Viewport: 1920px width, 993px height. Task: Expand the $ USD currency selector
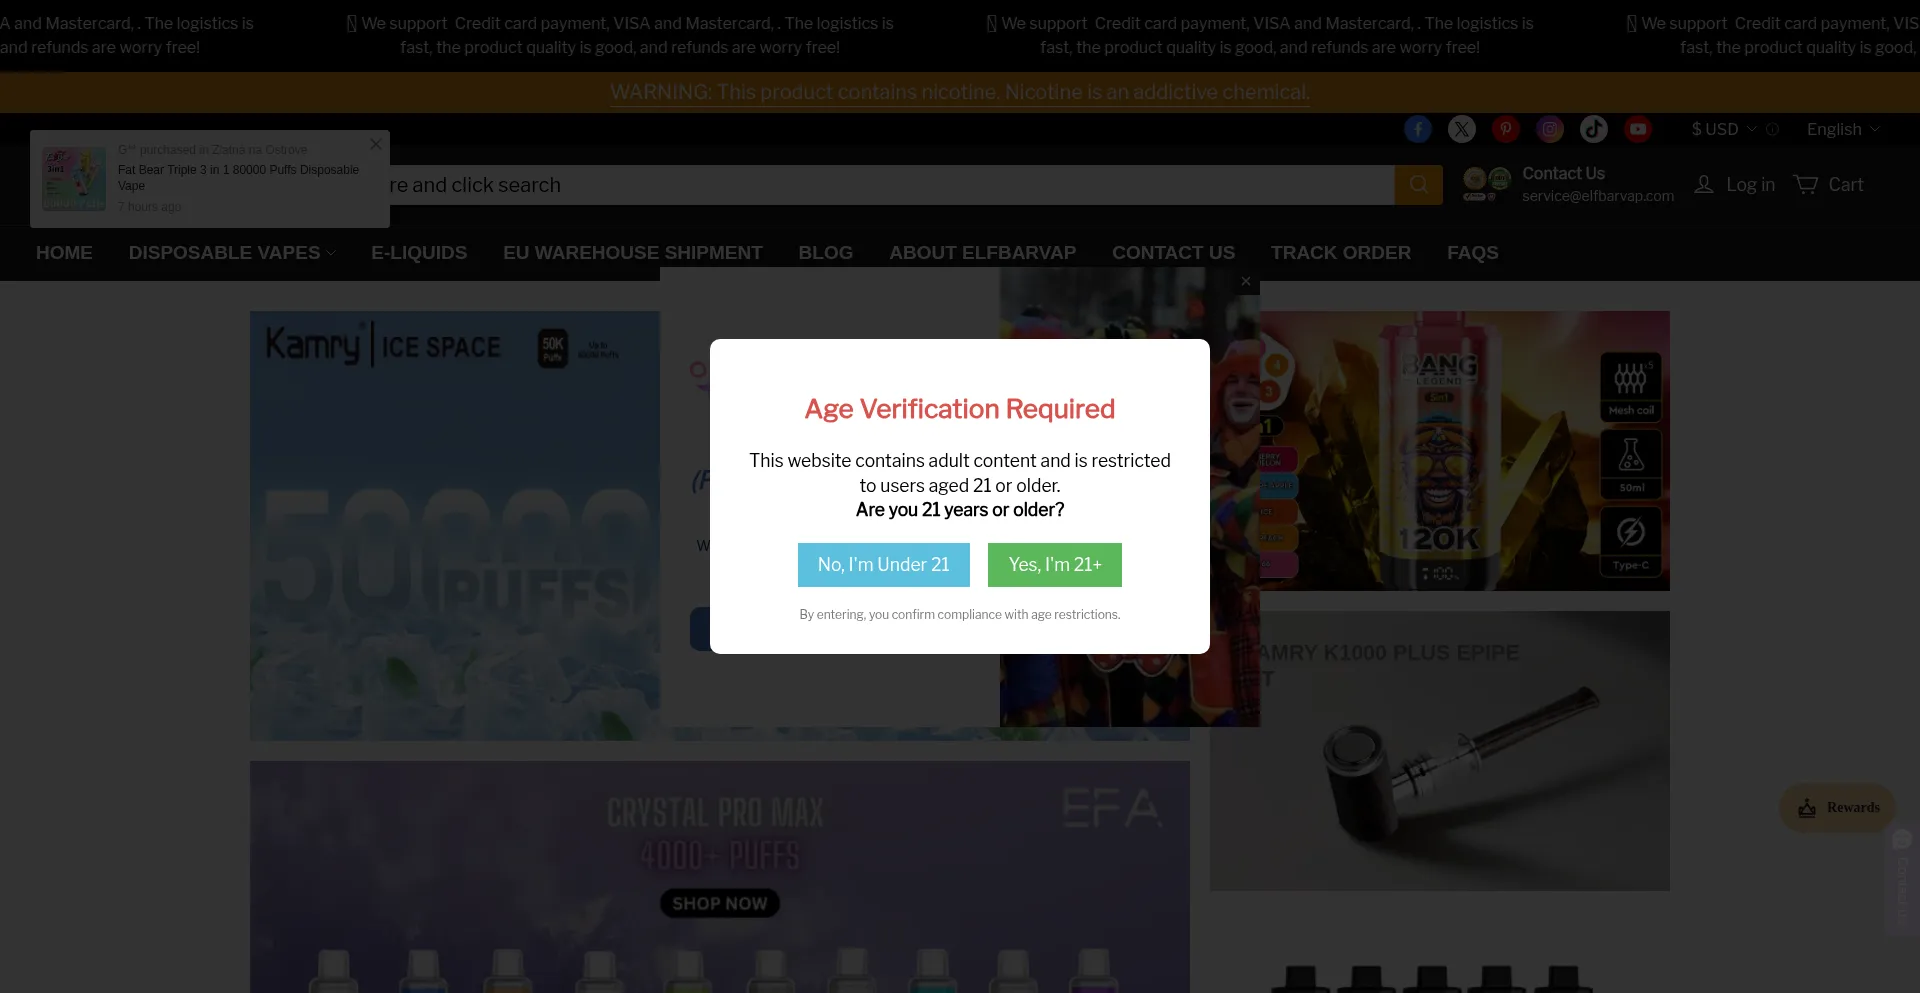click(x=1723, y=130)
